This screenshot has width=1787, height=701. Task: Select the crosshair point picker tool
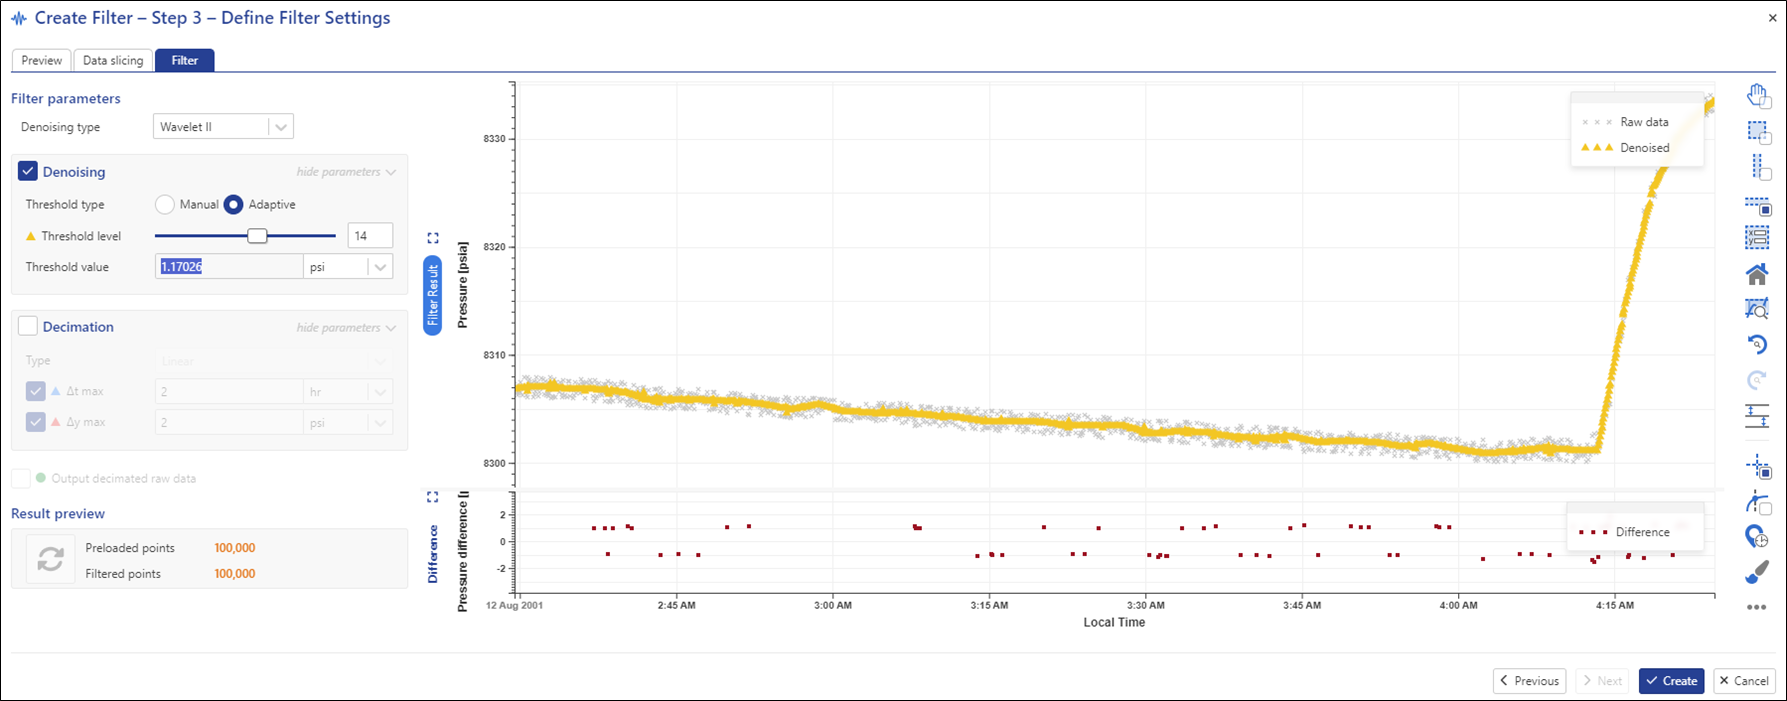tap(1757, 466)
